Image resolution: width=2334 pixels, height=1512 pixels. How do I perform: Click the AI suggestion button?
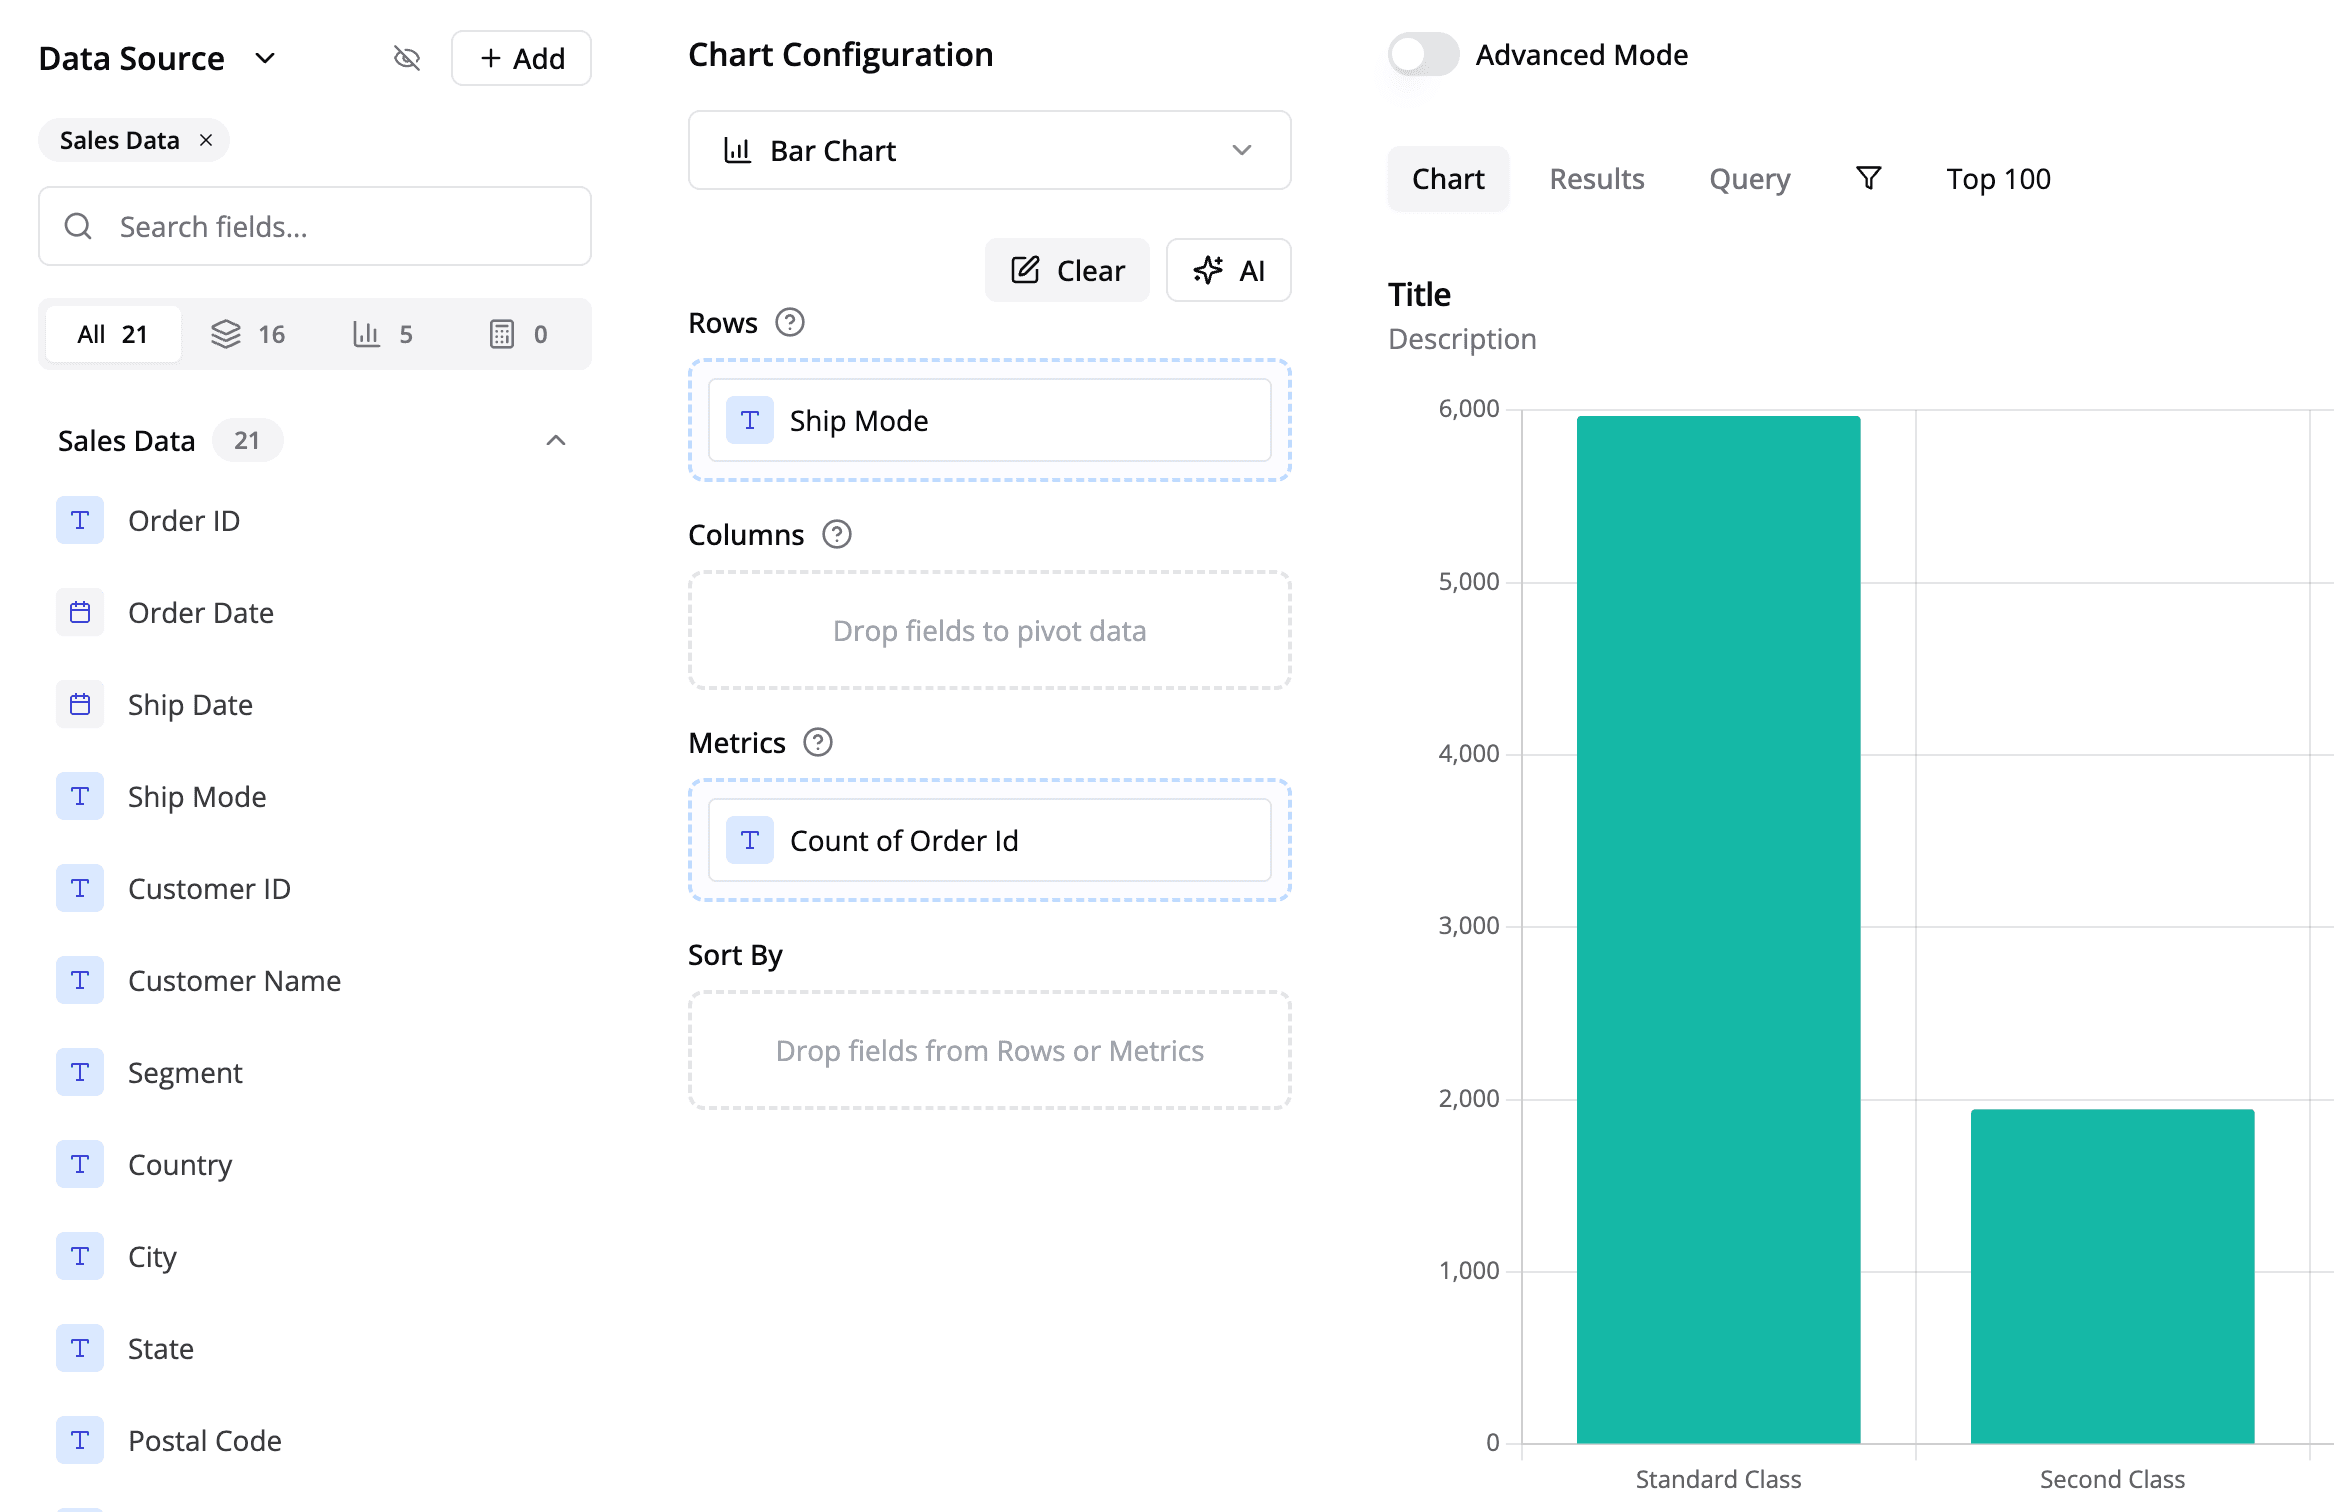[1228, 271]
